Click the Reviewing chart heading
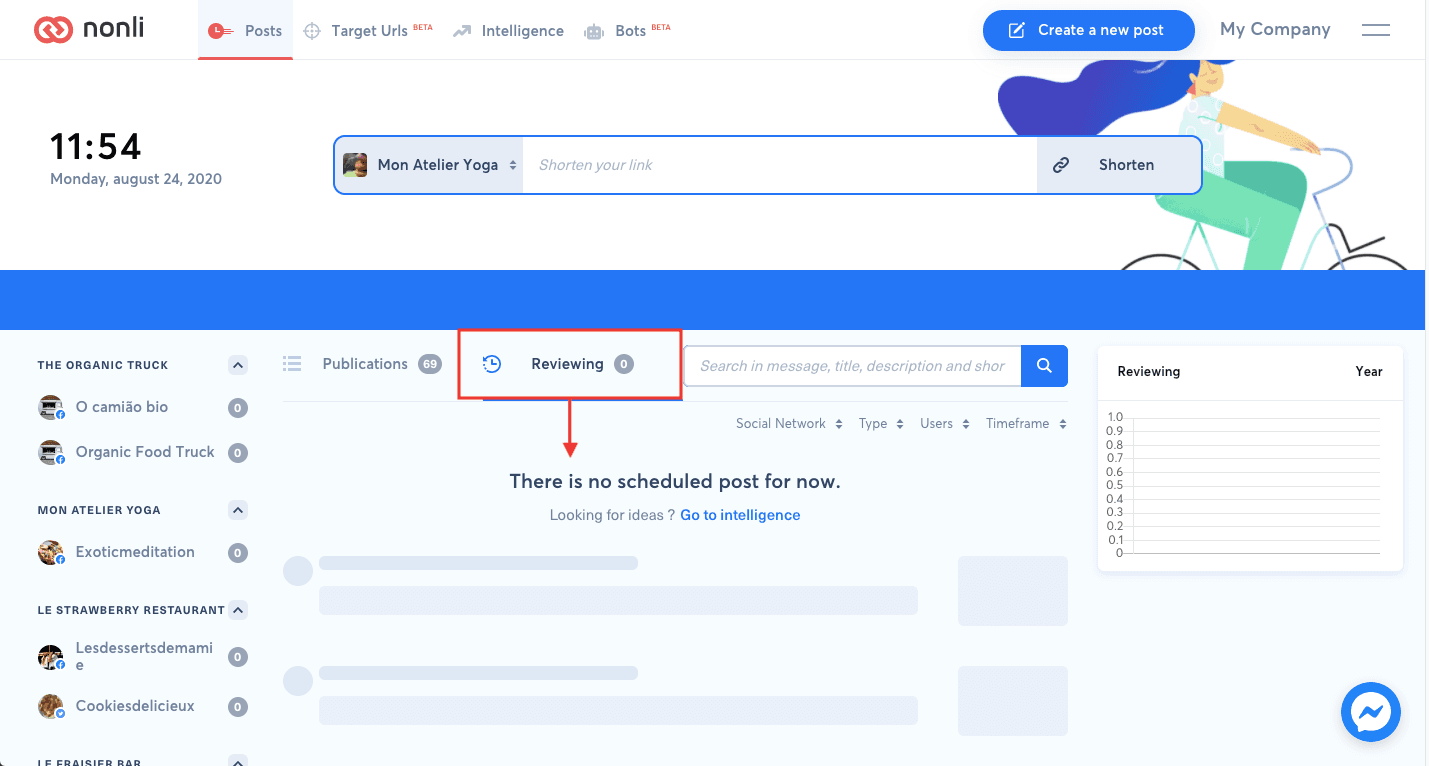1429x766 pixels. pyautogui.click(x=1149, y=371)
